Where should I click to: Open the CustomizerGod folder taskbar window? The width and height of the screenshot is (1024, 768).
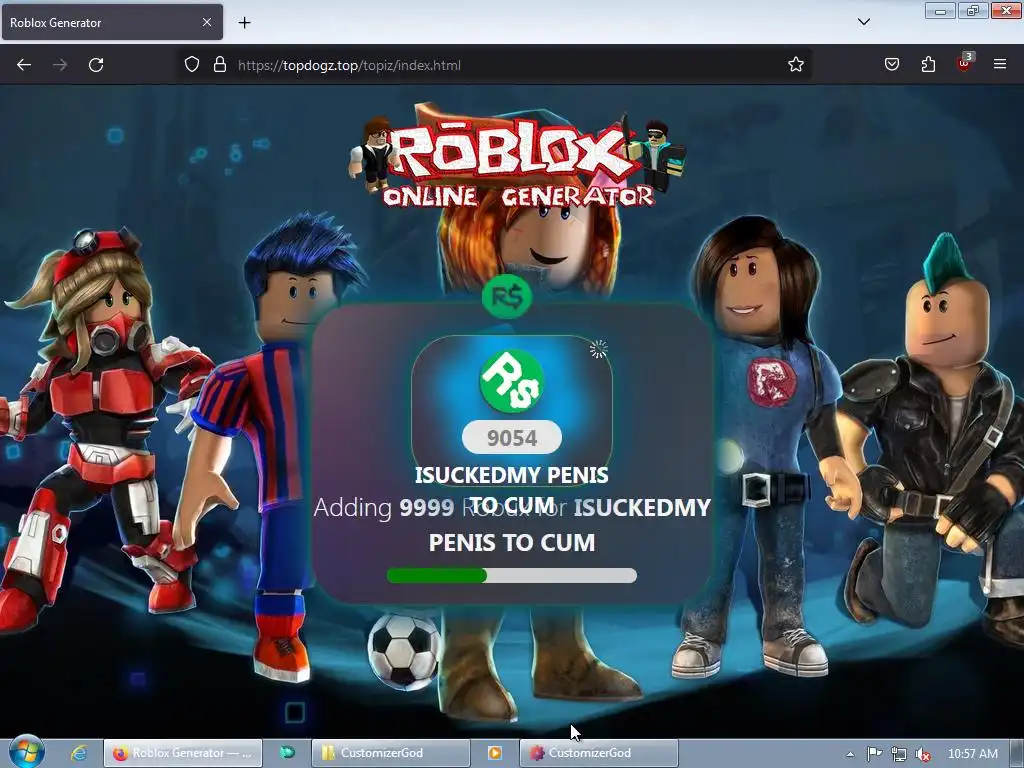[x=391, y=753]
